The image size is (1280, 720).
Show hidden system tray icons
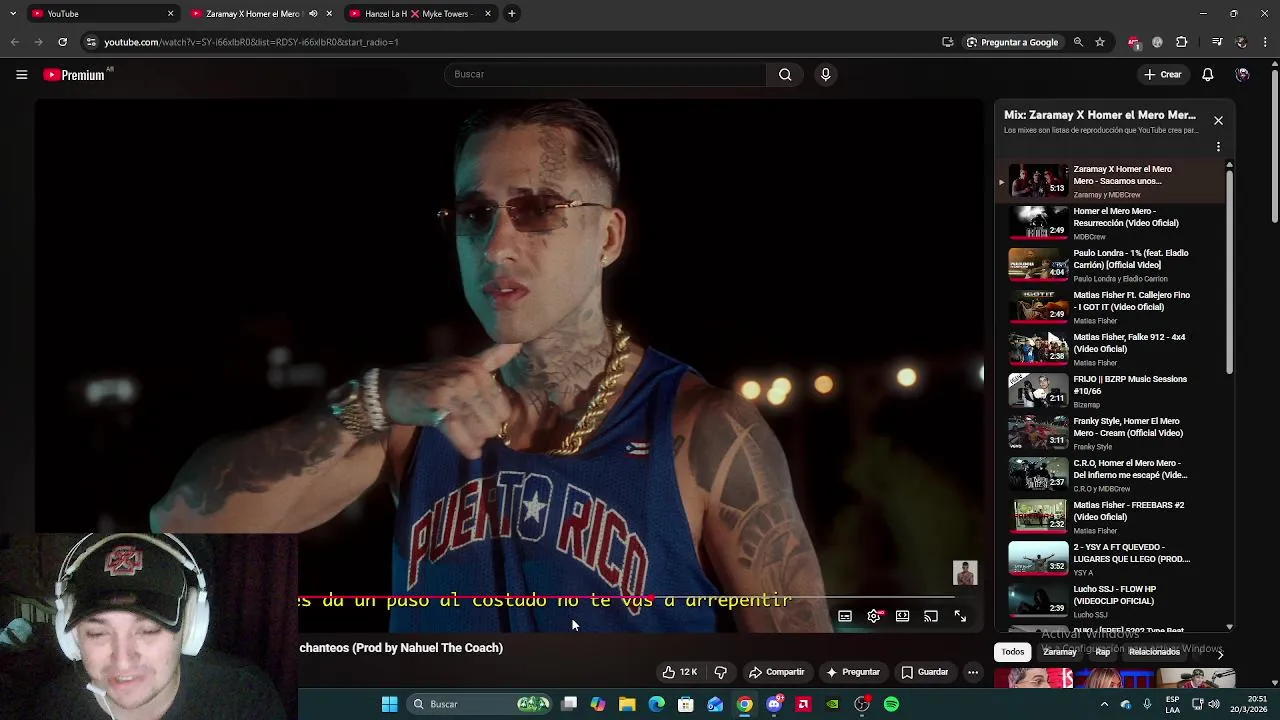[1106, 704]
